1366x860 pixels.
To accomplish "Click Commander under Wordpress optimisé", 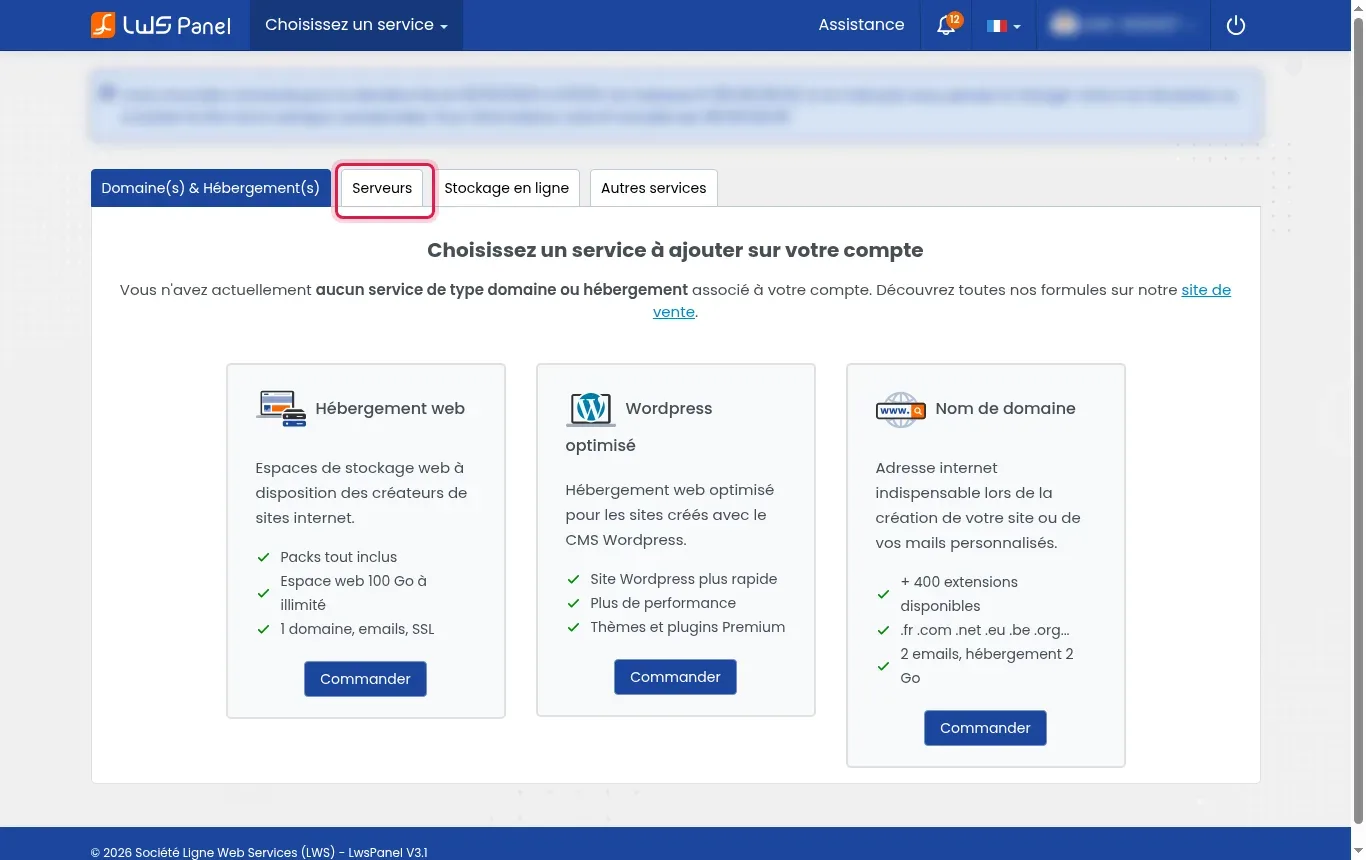I will tap(675, 677).
